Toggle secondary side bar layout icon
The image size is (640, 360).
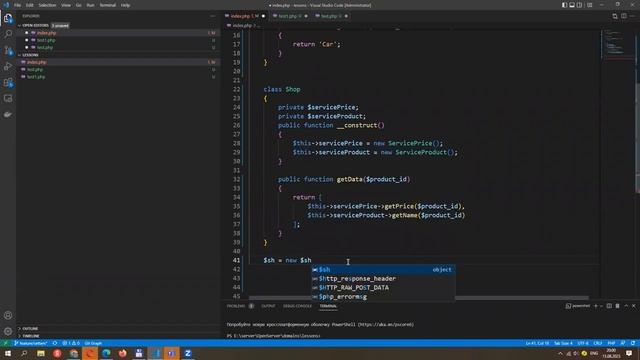pos(580,5)
